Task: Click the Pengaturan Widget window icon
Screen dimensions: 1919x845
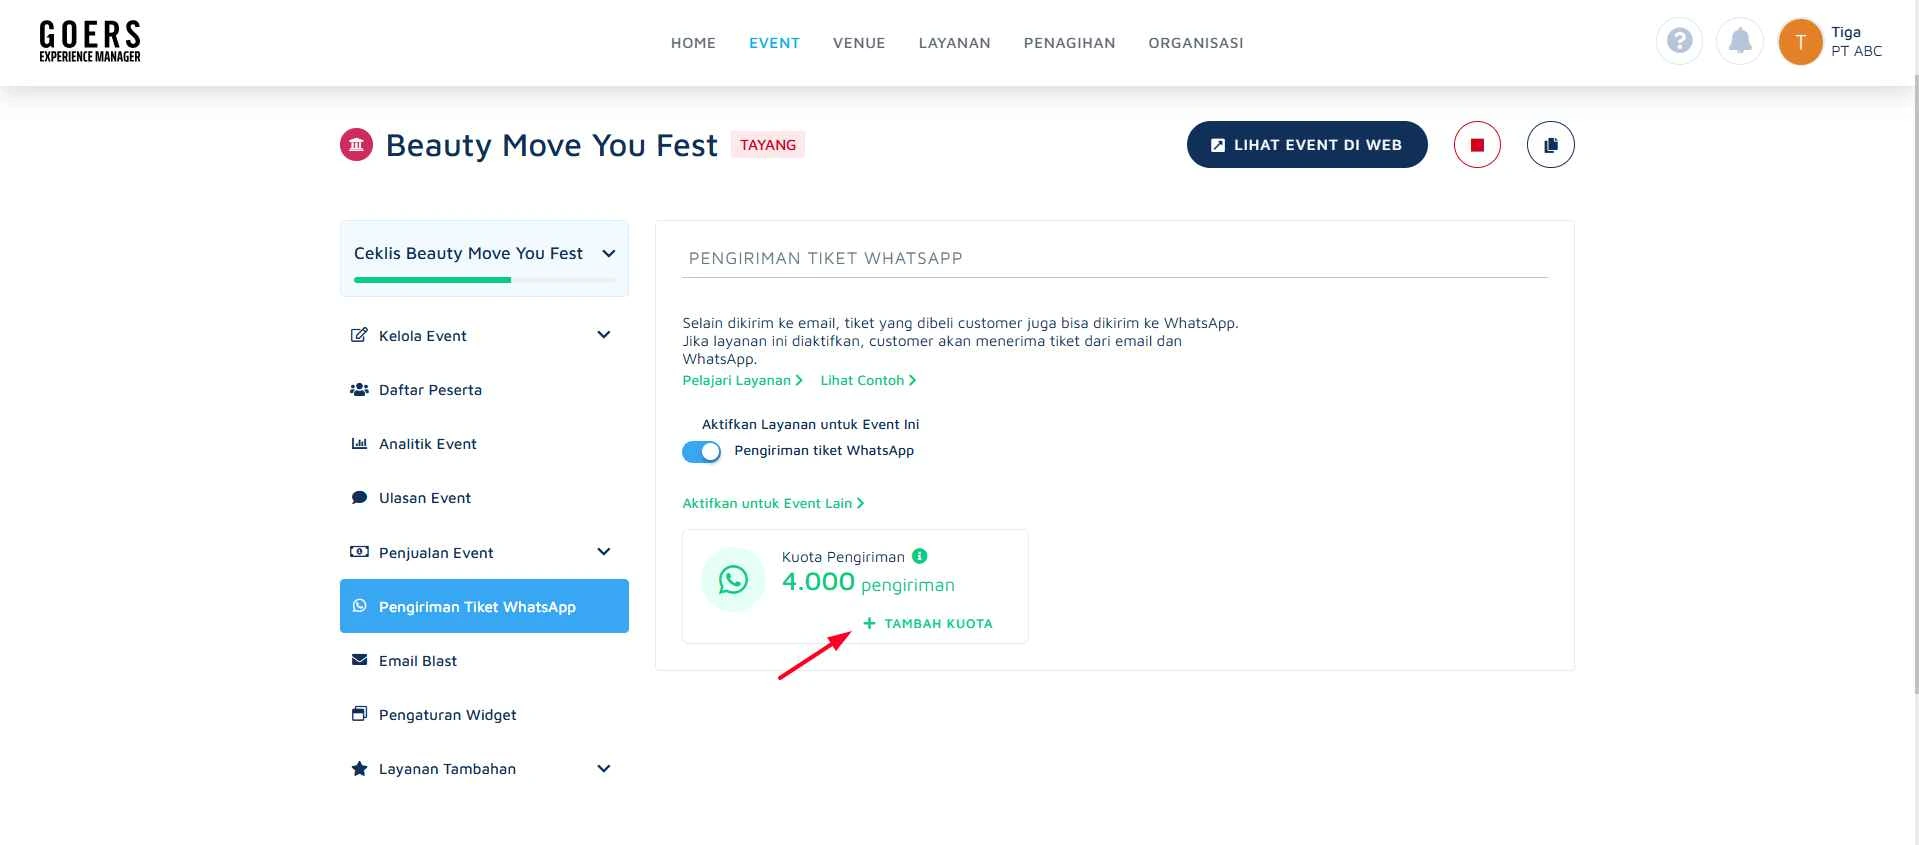Action: pos(359,714)
